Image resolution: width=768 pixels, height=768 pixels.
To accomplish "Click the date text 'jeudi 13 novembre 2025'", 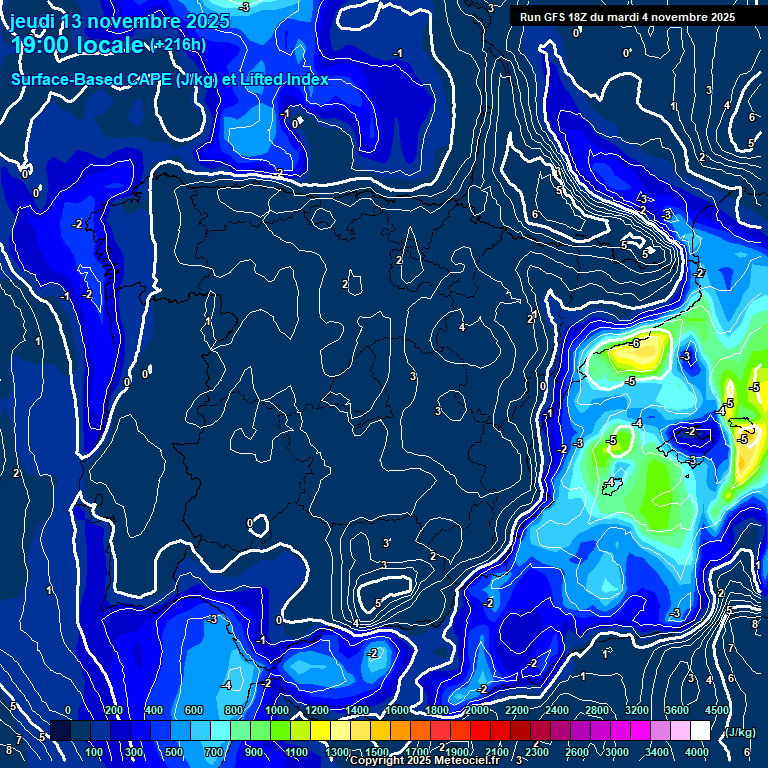I will [120, 21].
